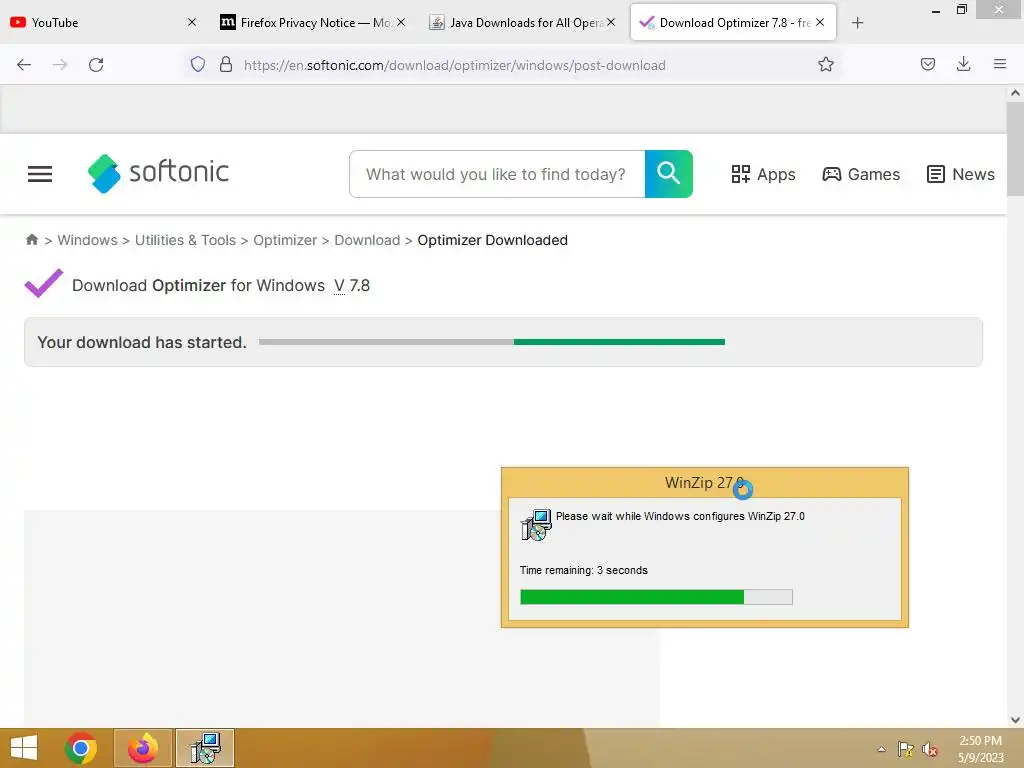Click the browser forward arrow
Image resolution: width=1024 pixels, height=768 pixels.
tap(60, 65)
